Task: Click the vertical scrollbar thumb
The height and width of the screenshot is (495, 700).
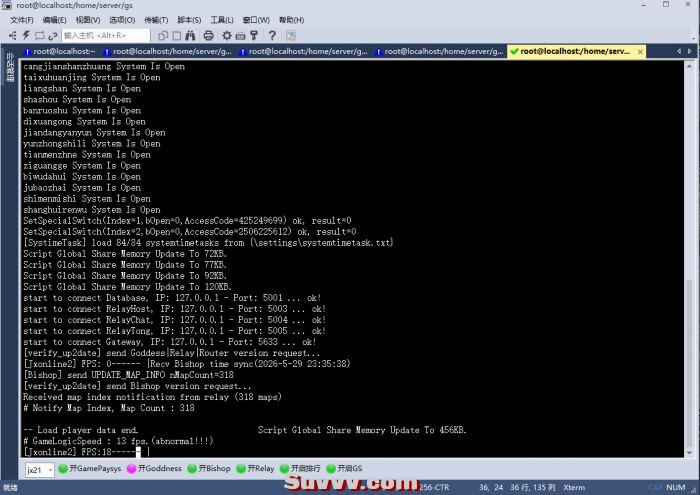Action: [689, 362]
